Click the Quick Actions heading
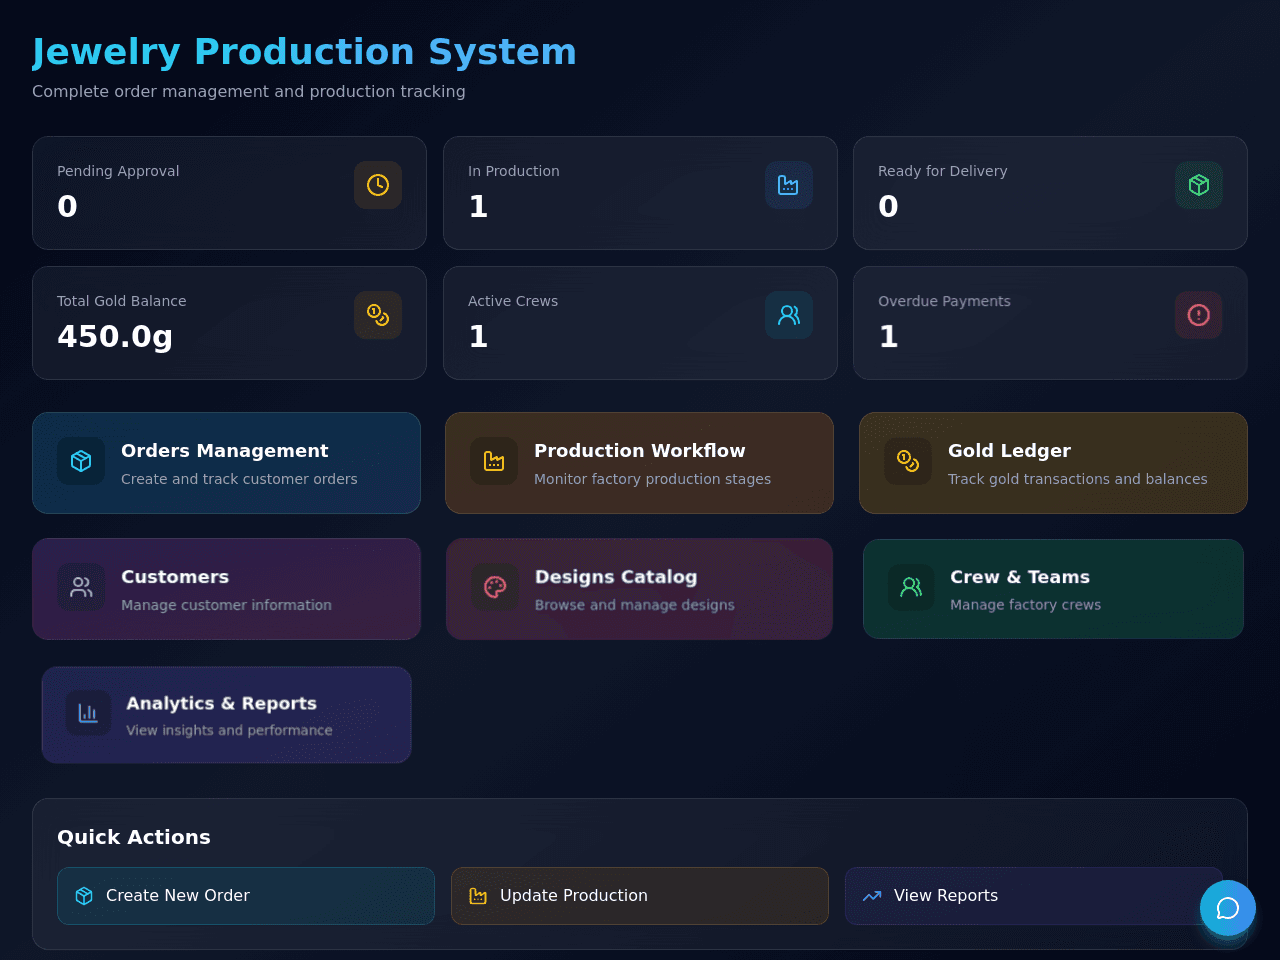The width and height of the screenshot is (1280, 960). [134, 837]
